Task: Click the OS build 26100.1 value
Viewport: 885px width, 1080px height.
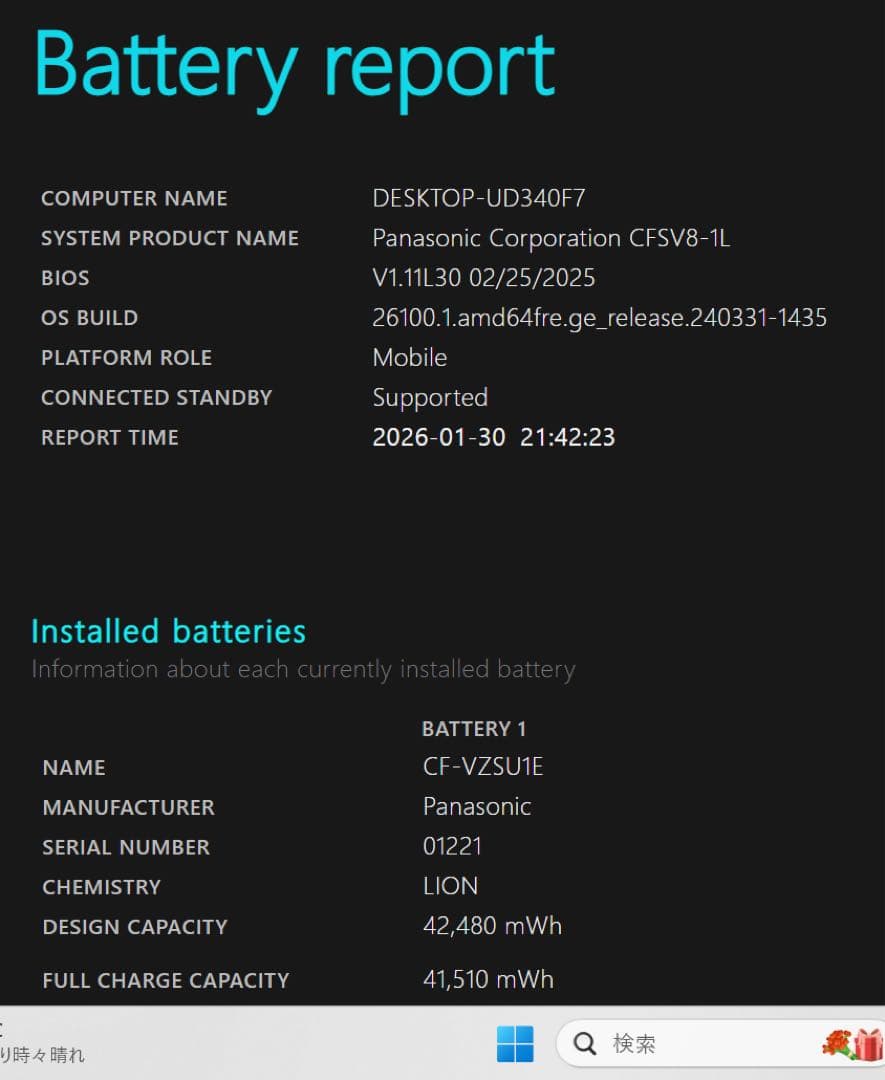Action: click(599, 318)
